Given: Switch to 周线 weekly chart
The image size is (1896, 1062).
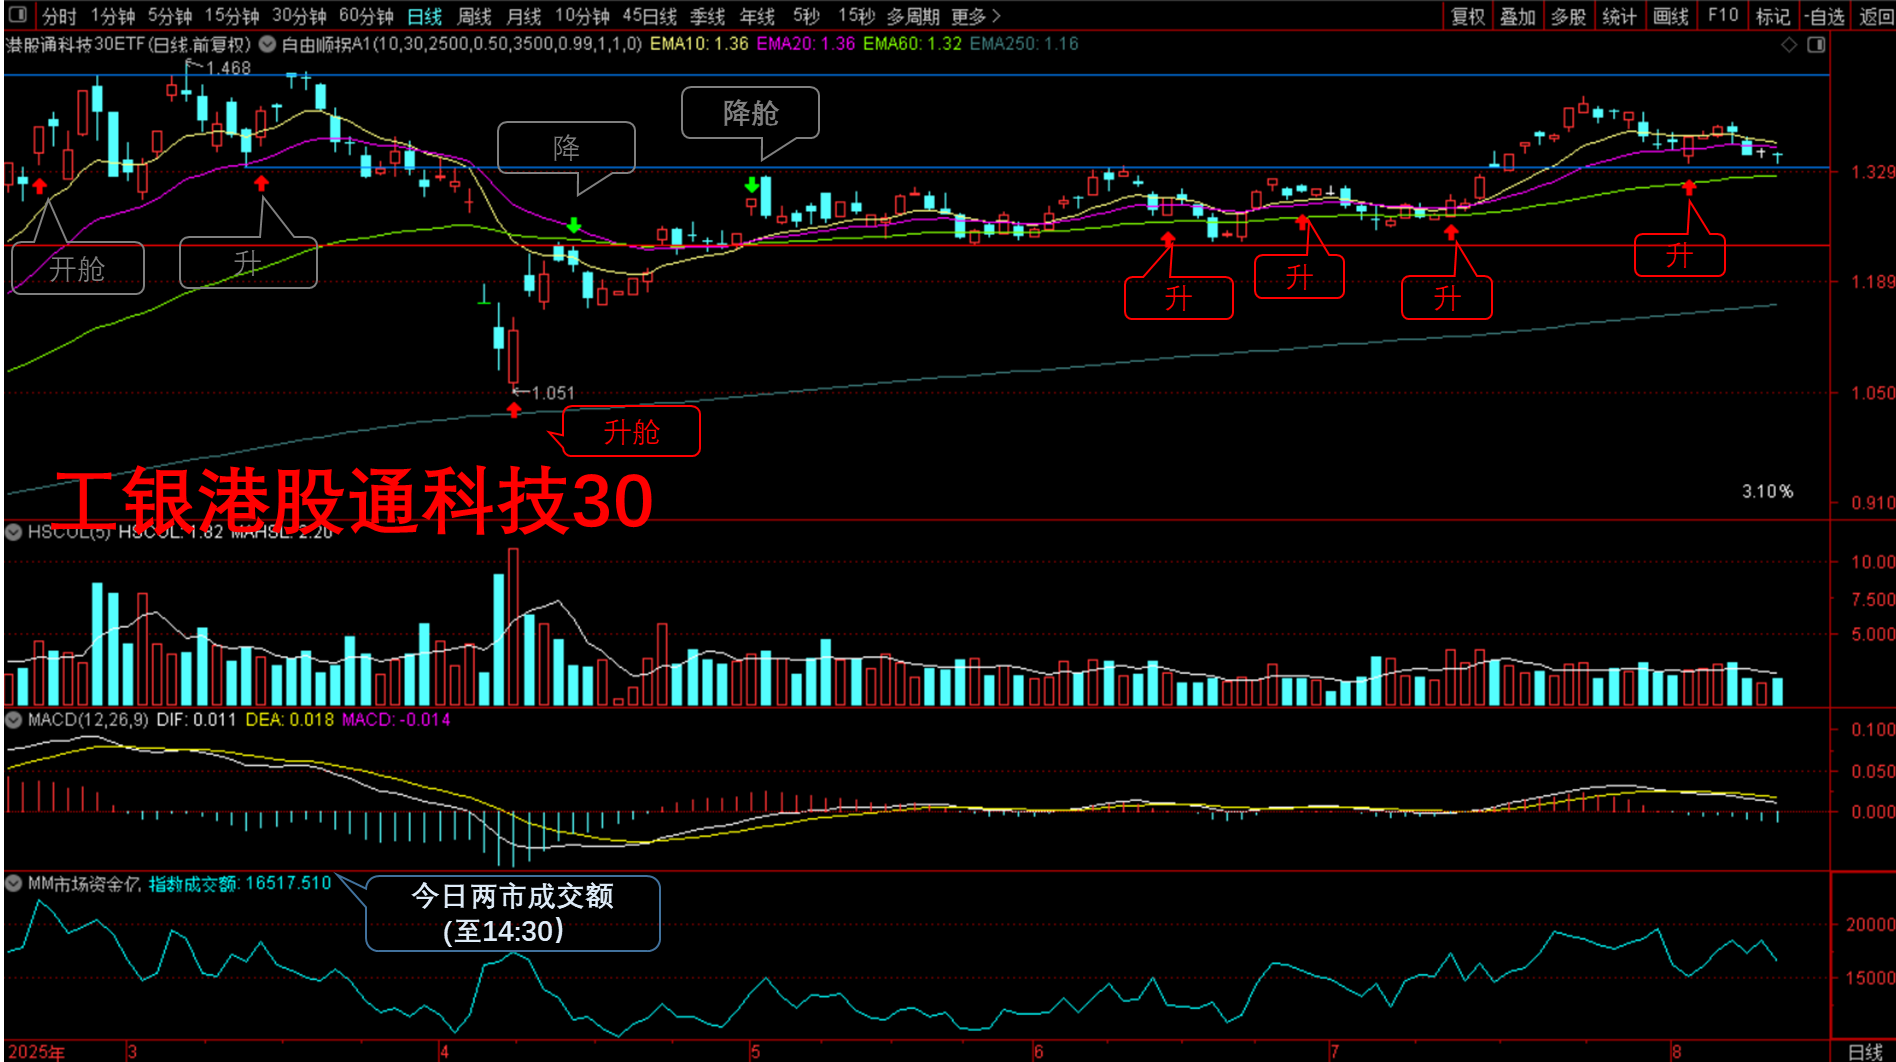Looking at the screenshot, I should pos(474,16).
